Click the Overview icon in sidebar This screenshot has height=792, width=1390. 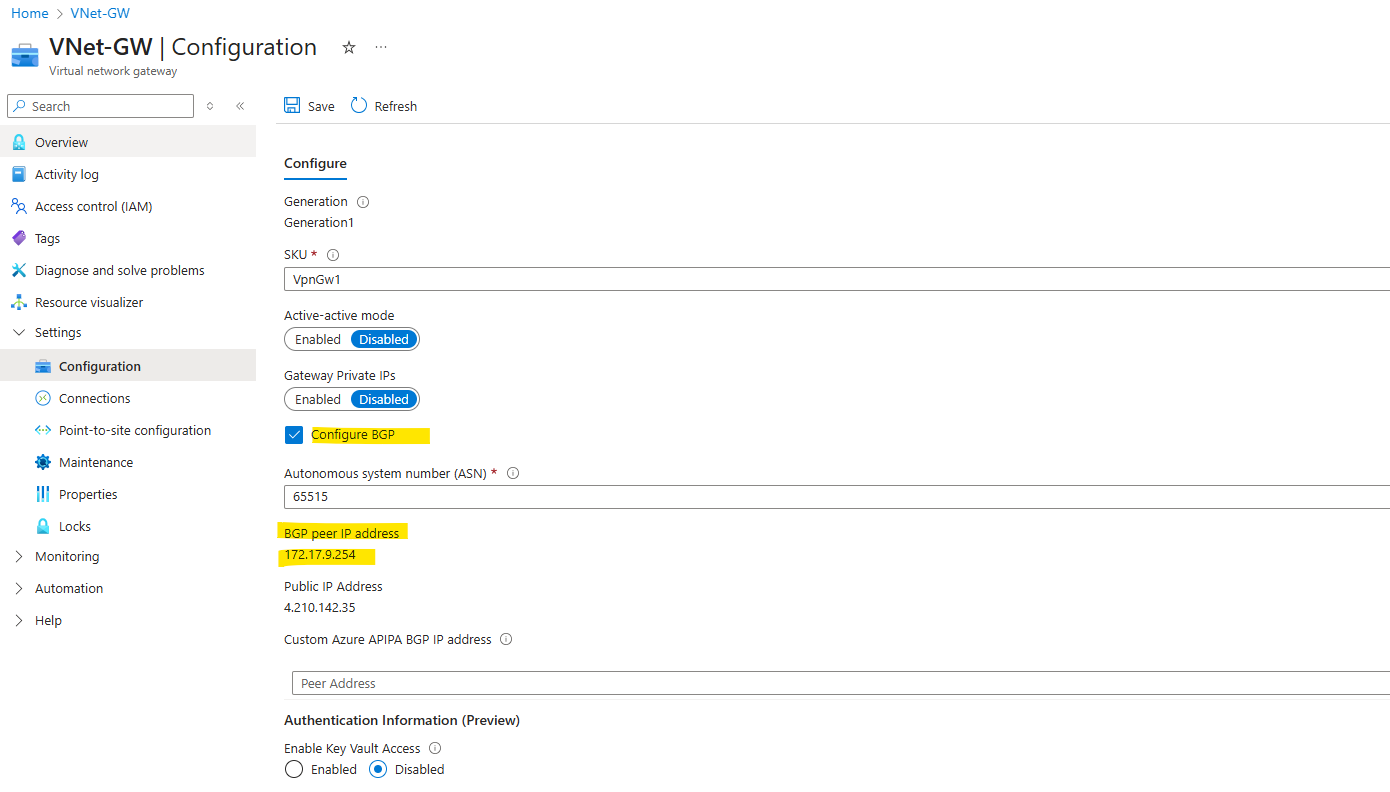click(19, 142)
